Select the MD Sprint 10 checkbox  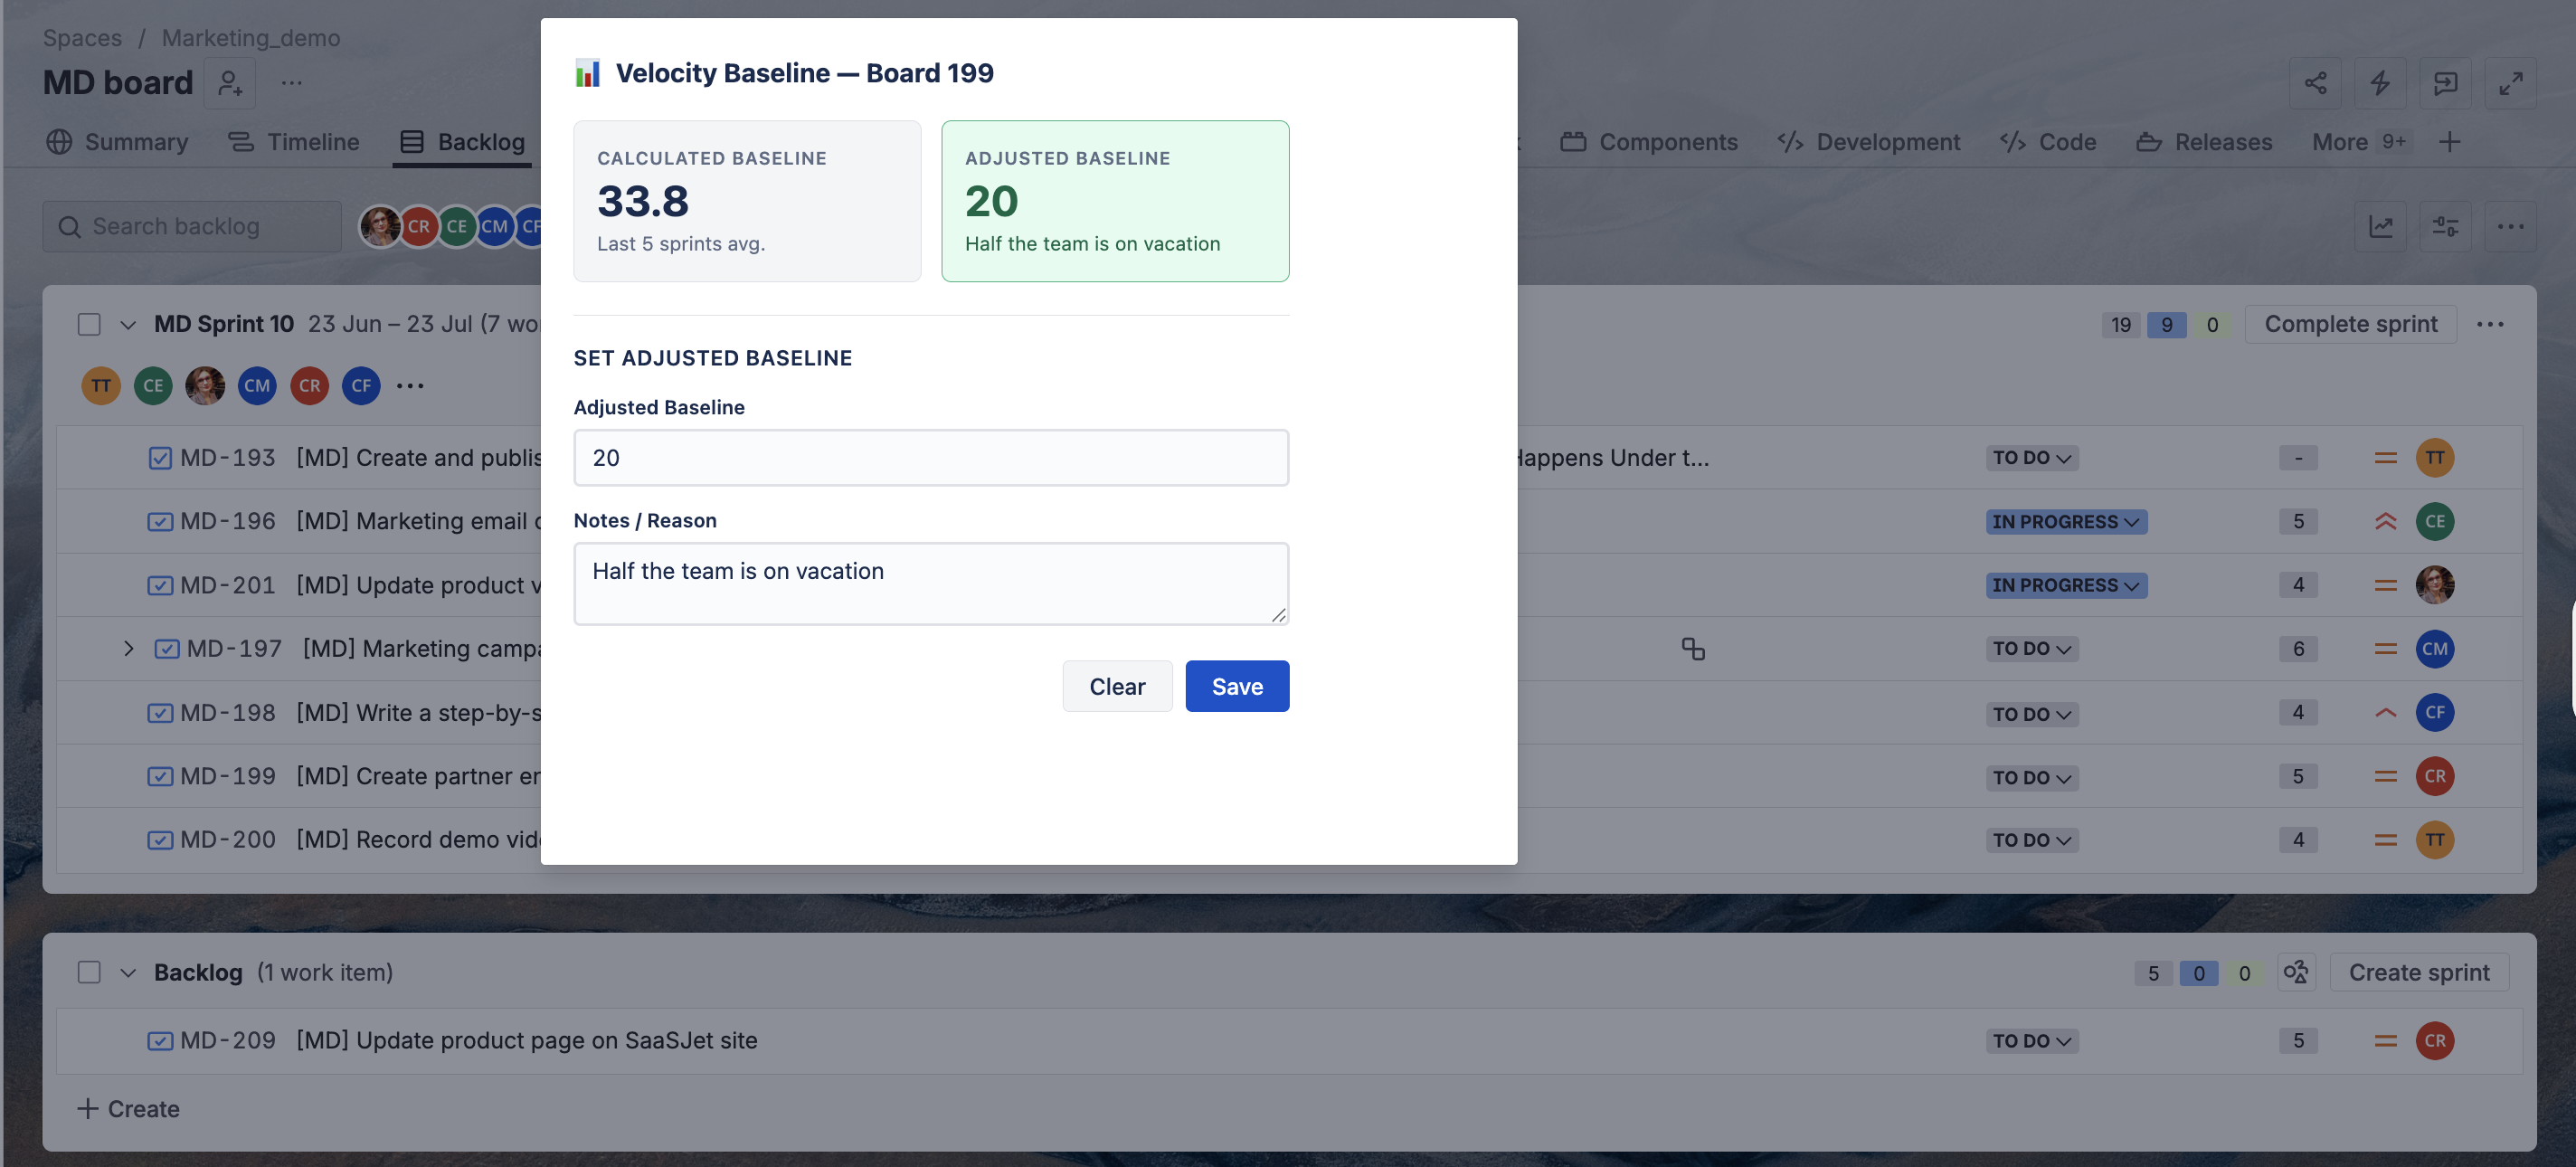(89, 324)
